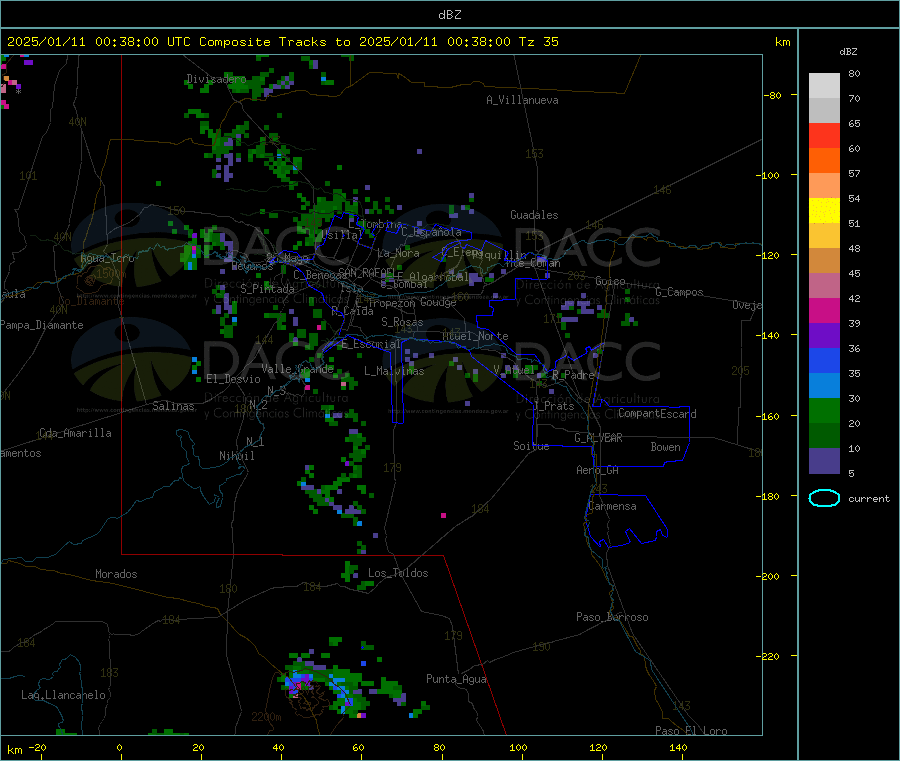Image resolution: width=900 pixels, height=761 pixels.
Task: Click the CompartEscard label
Action: click(x=657, y=413)
